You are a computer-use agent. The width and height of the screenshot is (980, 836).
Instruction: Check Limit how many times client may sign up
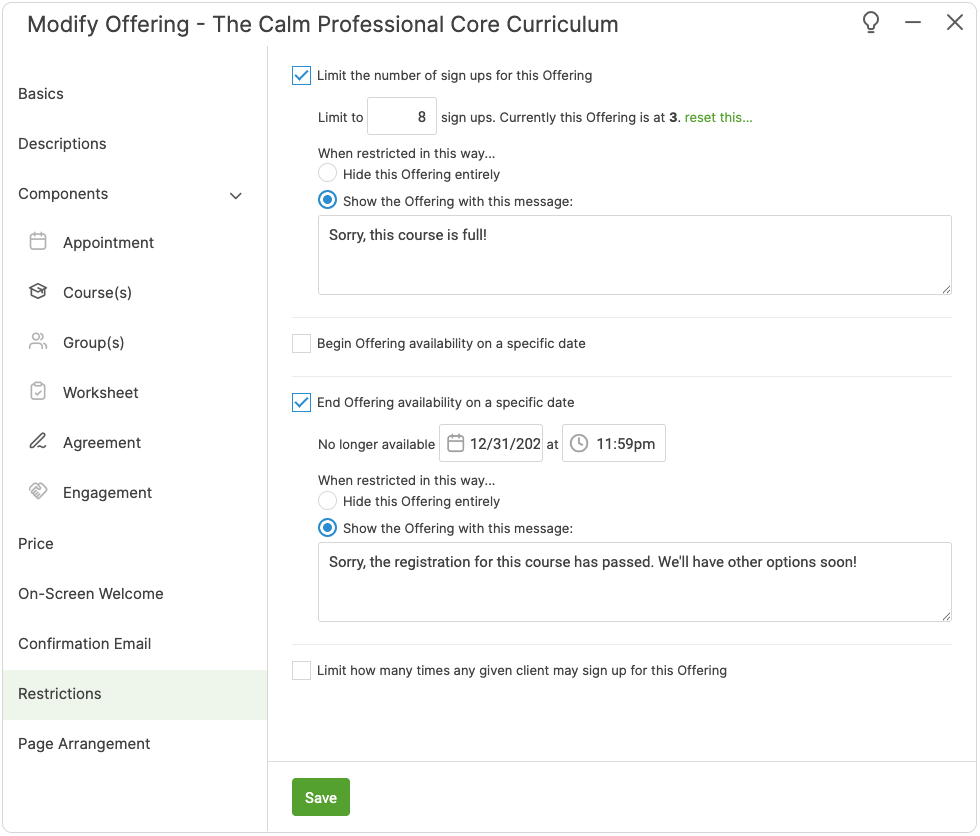pos(301,670)
